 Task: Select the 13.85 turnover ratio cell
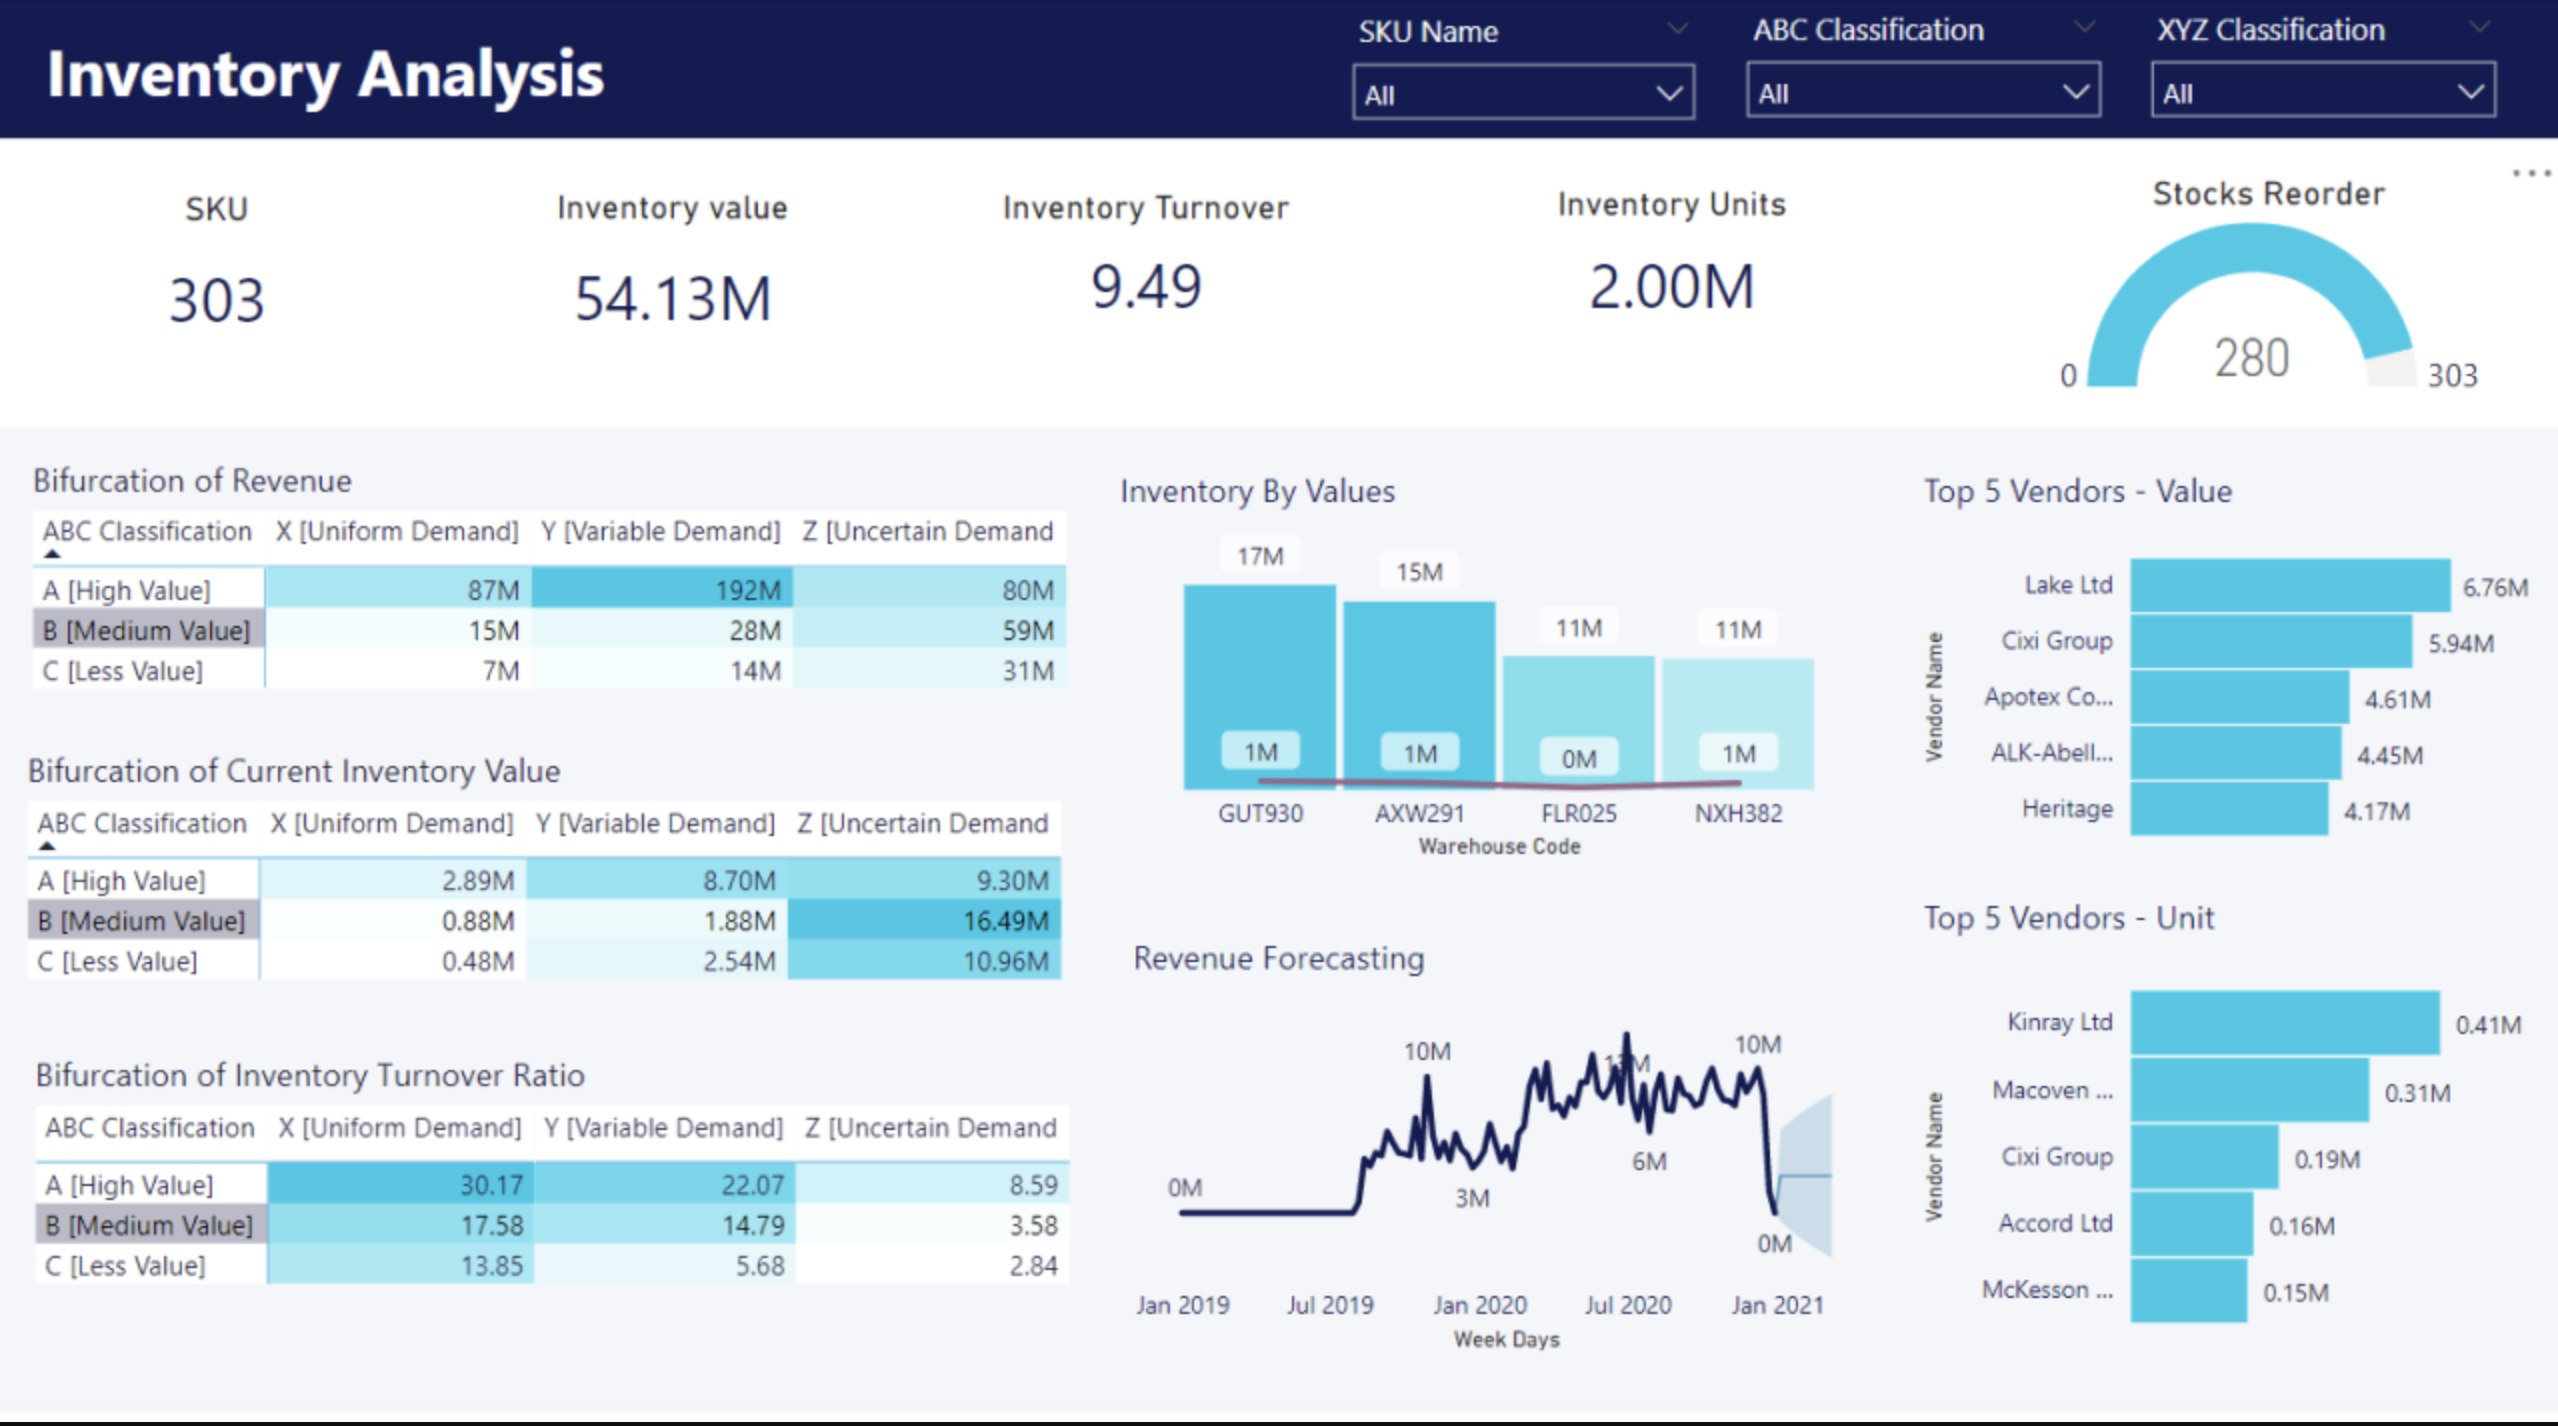[x=400, y=1264]
